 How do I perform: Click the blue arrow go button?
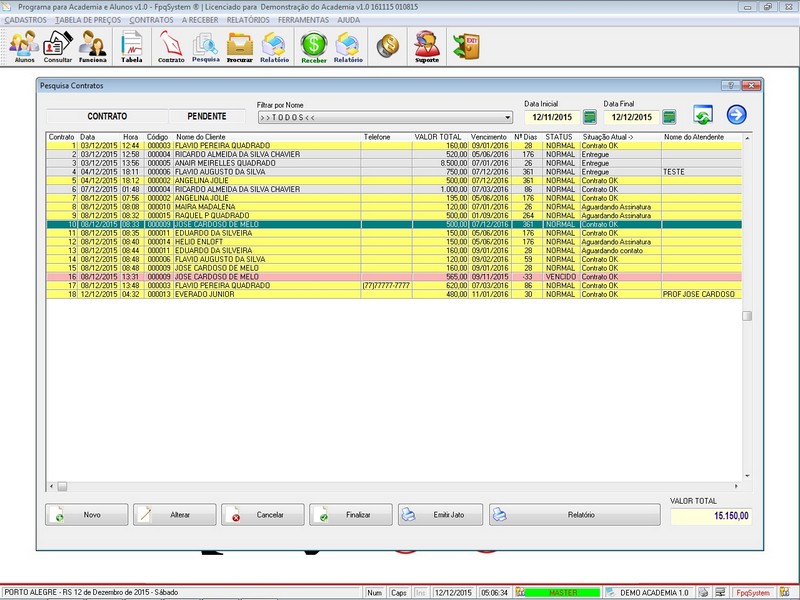coord(737,115)
